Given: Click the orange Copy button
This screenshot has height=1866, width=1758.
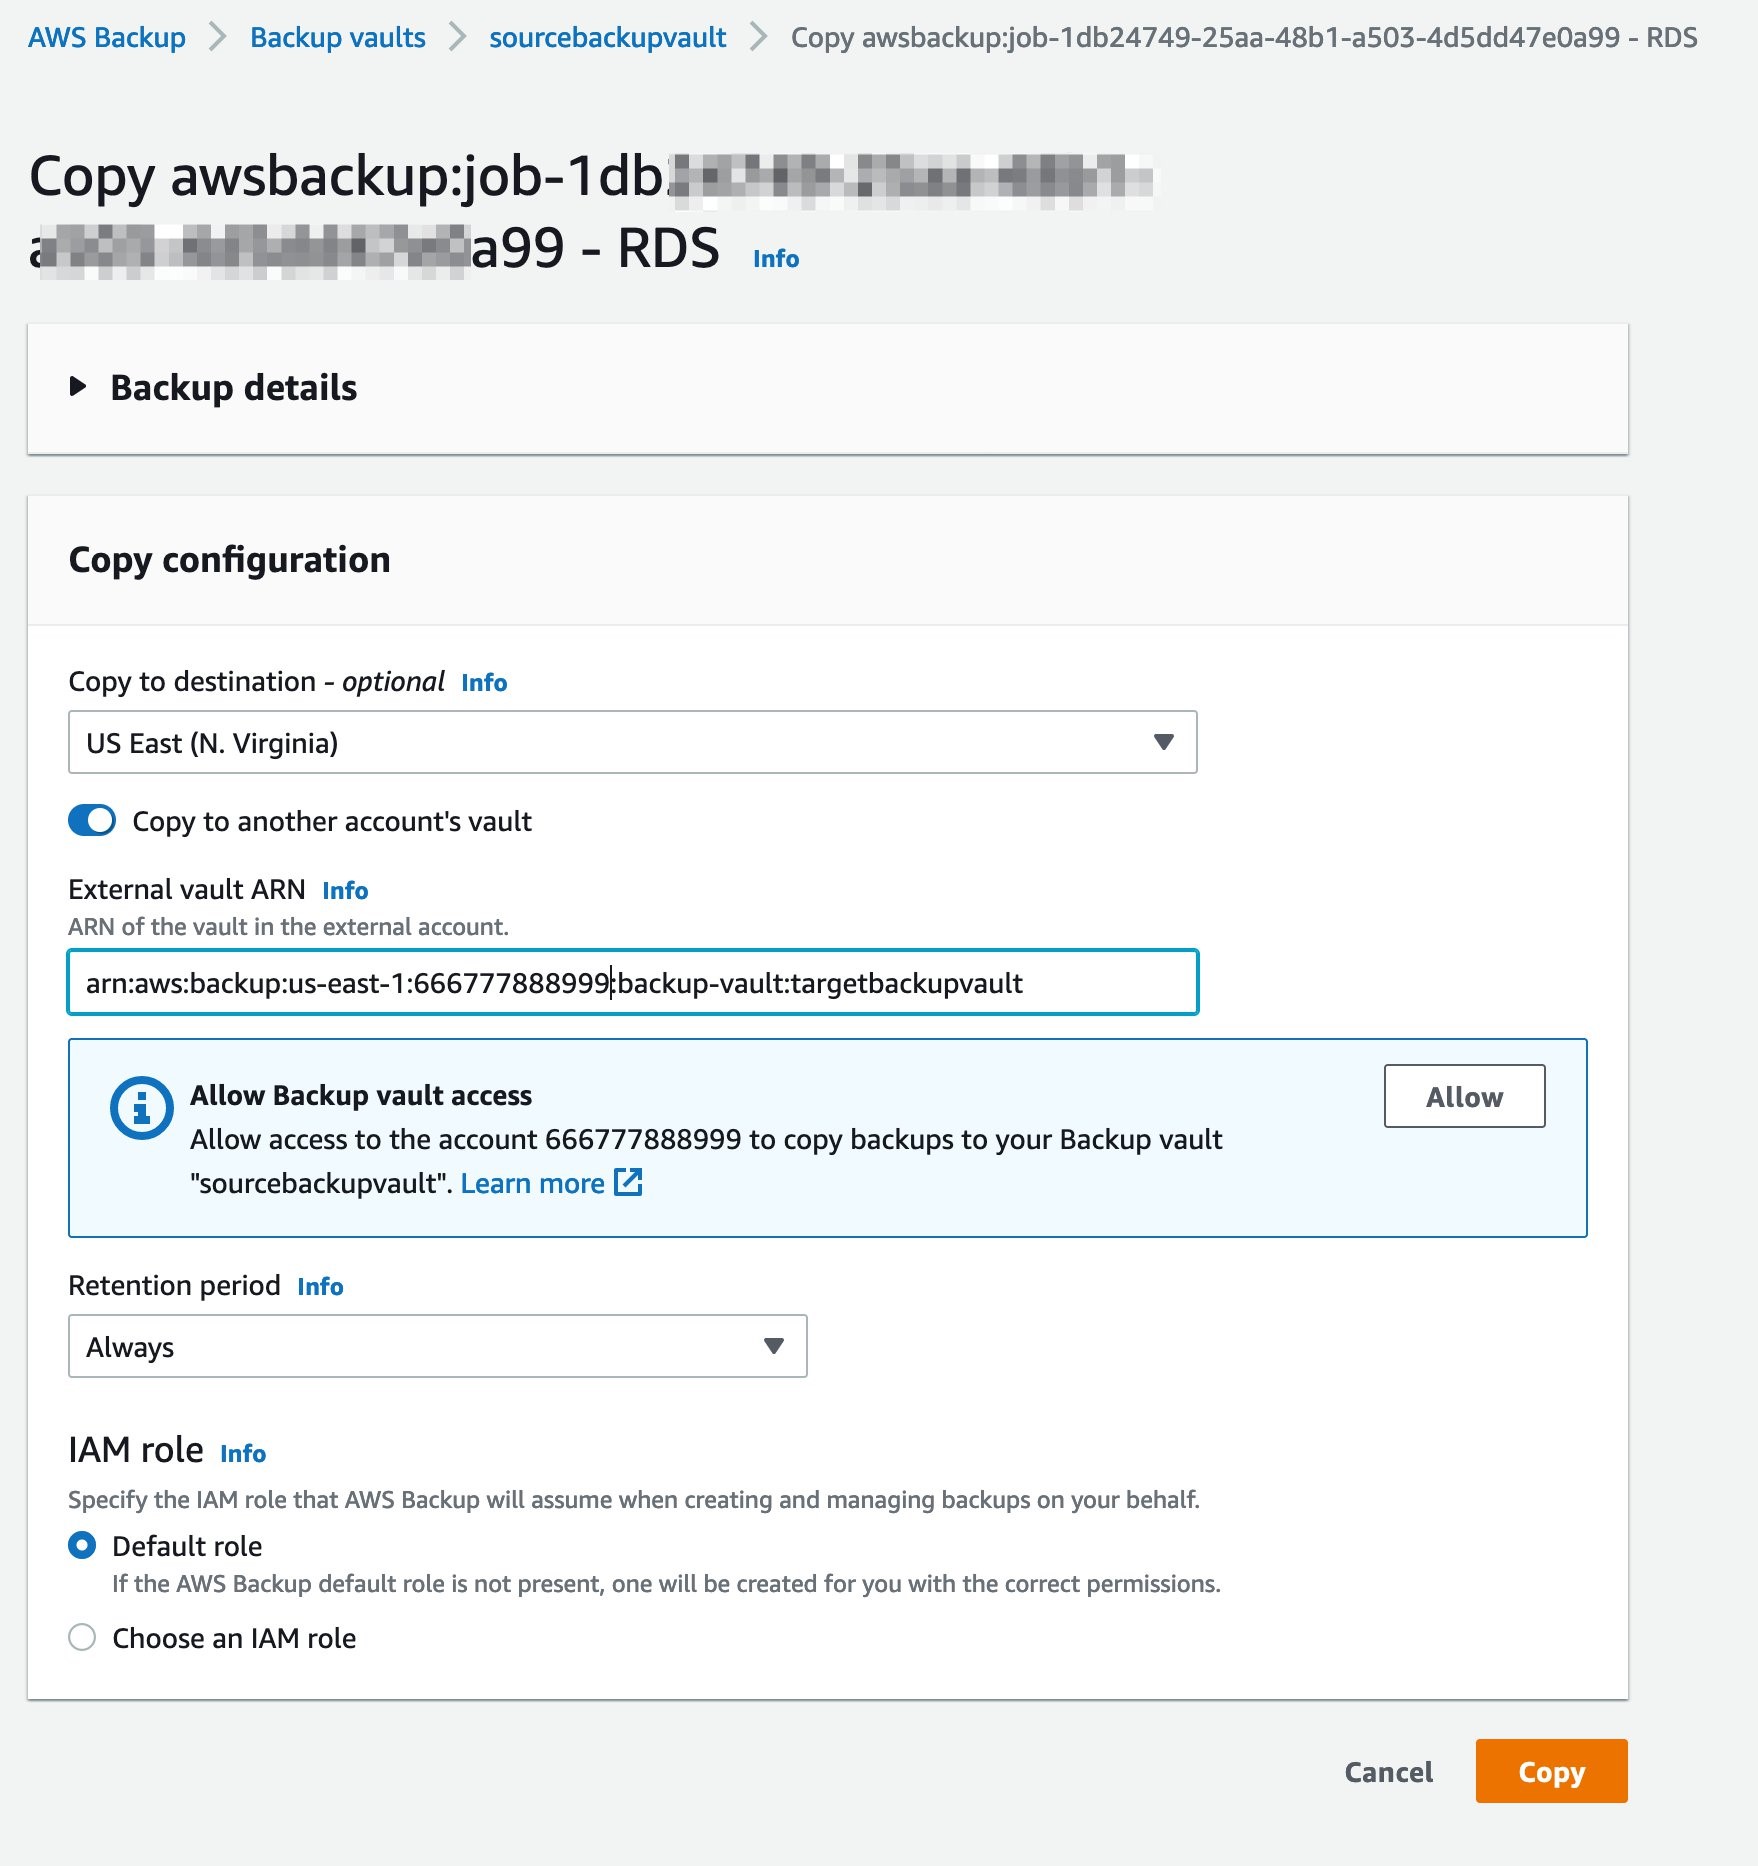Looking at the screenshot, I should click(x=1551, y=1772).
